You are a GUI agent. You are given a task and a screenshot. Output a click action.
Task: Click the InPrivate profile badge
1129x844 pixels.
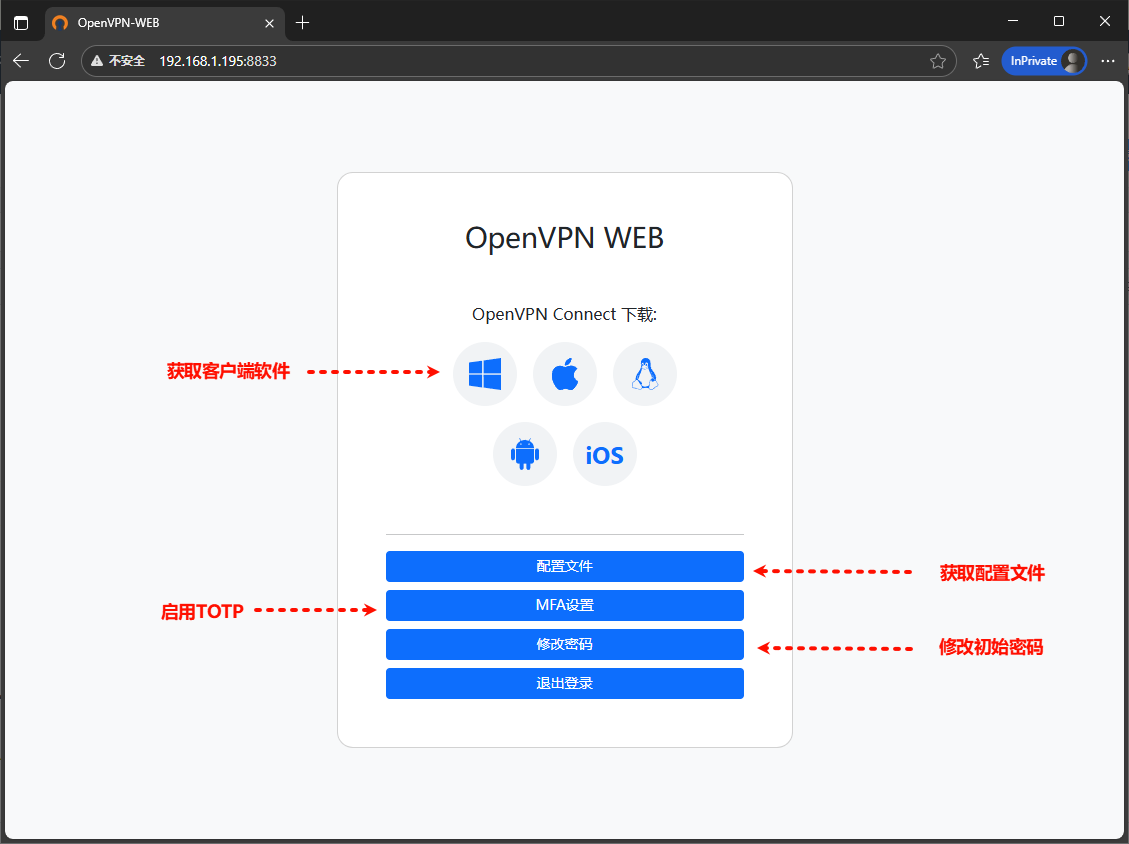[x=1044, y=61]
